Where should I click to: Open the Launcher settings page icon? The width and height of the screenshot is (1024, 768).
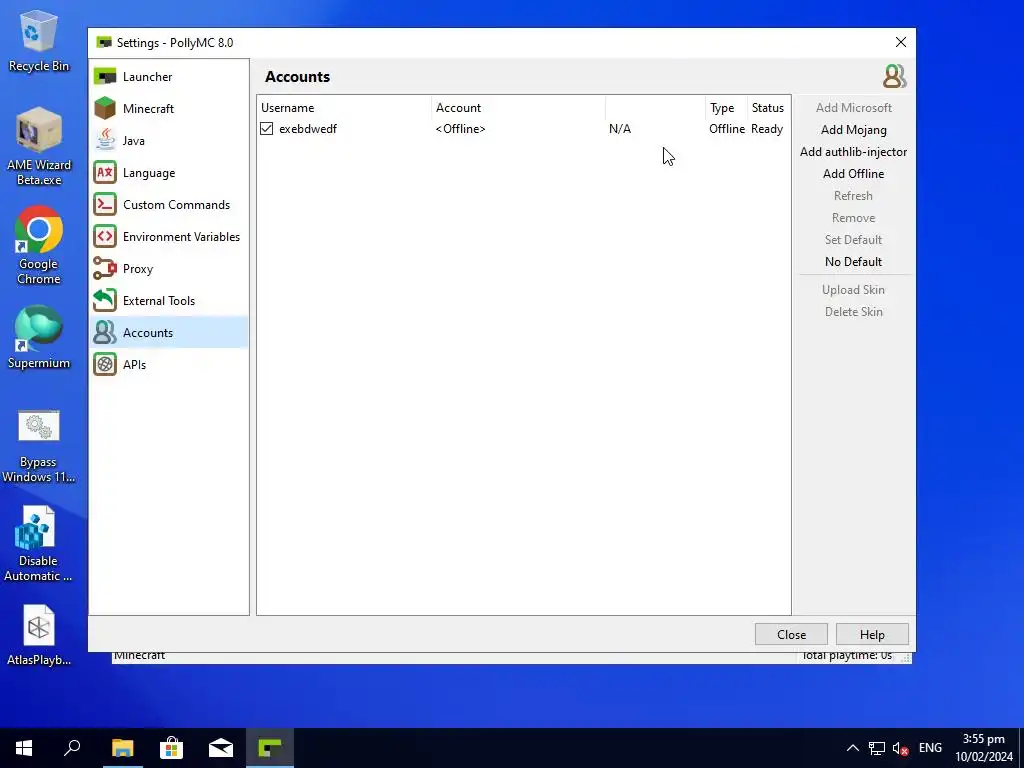tap(104, 76)
